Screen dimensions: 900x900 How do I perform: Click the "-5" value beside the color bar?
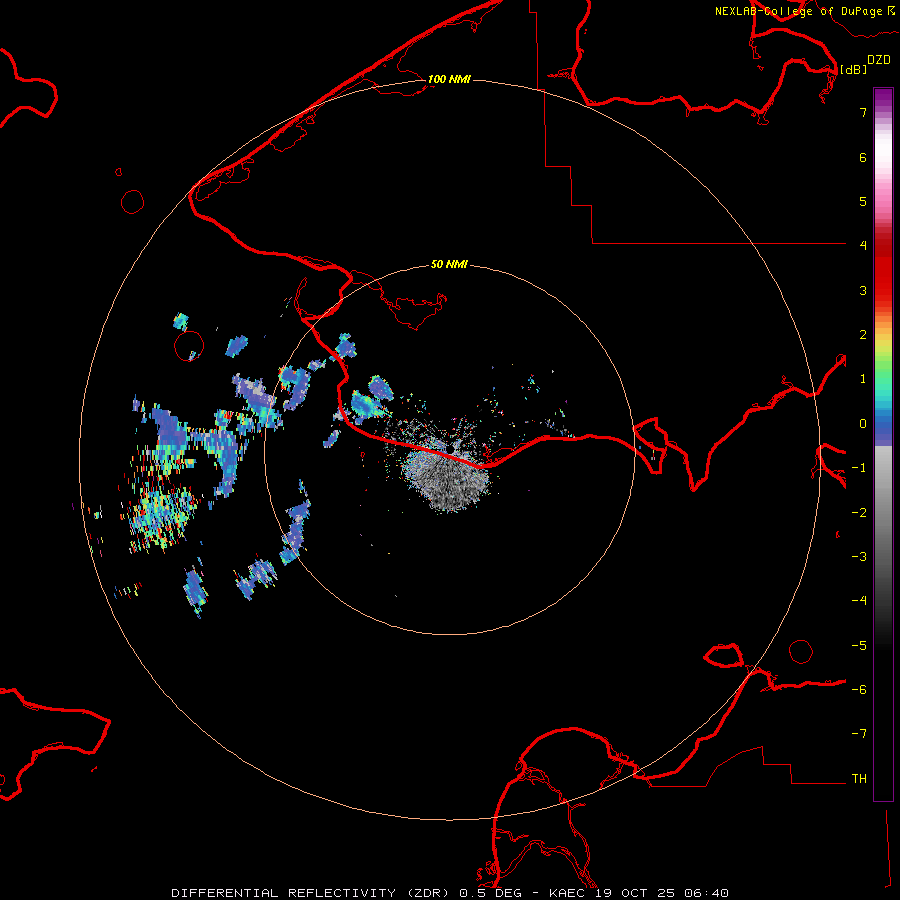click(859, 646)
